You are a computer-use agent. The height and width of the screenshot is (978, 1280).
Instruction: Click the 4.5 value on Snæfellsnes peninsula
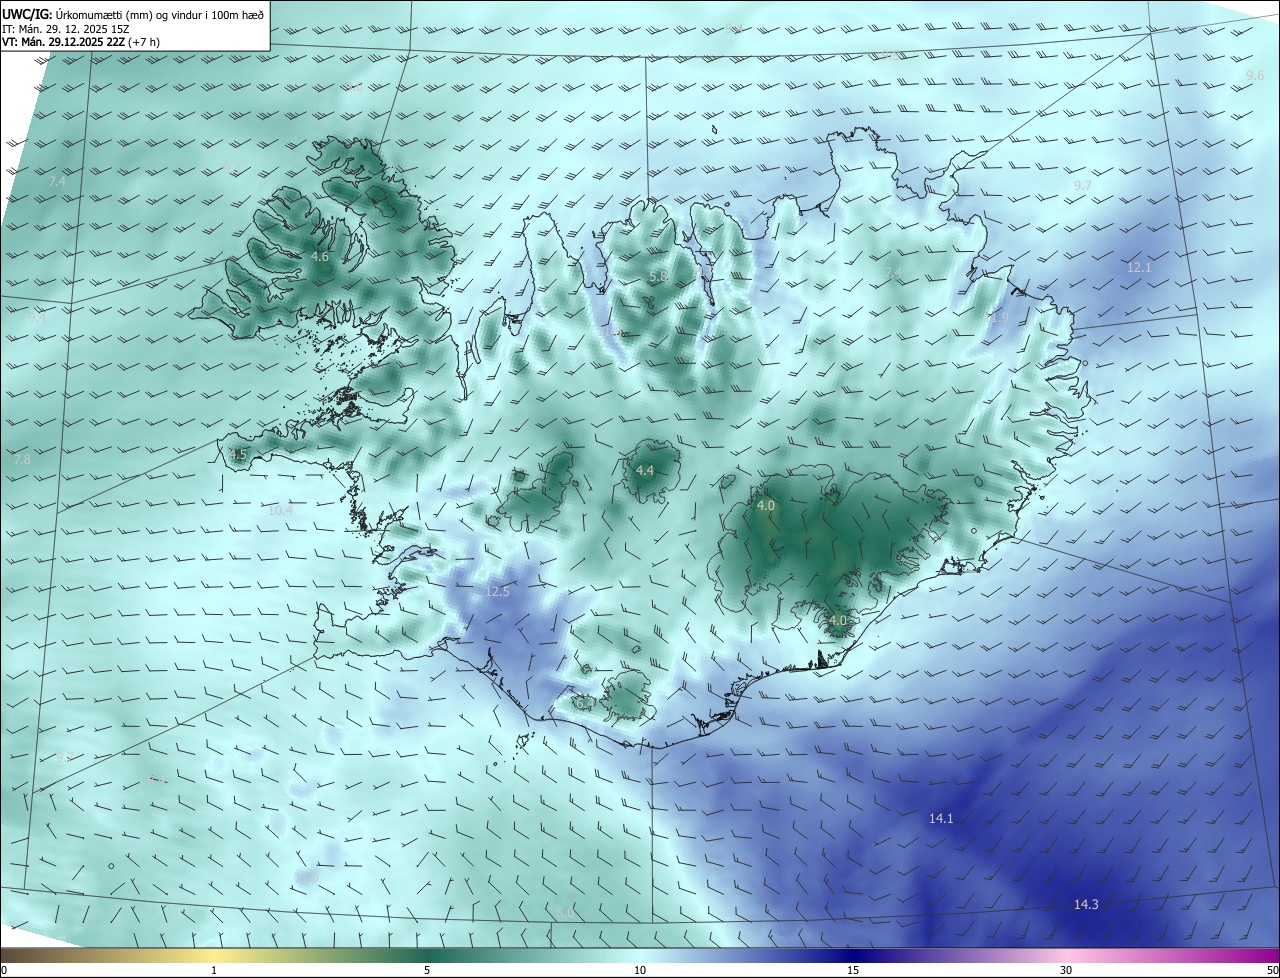238,455
